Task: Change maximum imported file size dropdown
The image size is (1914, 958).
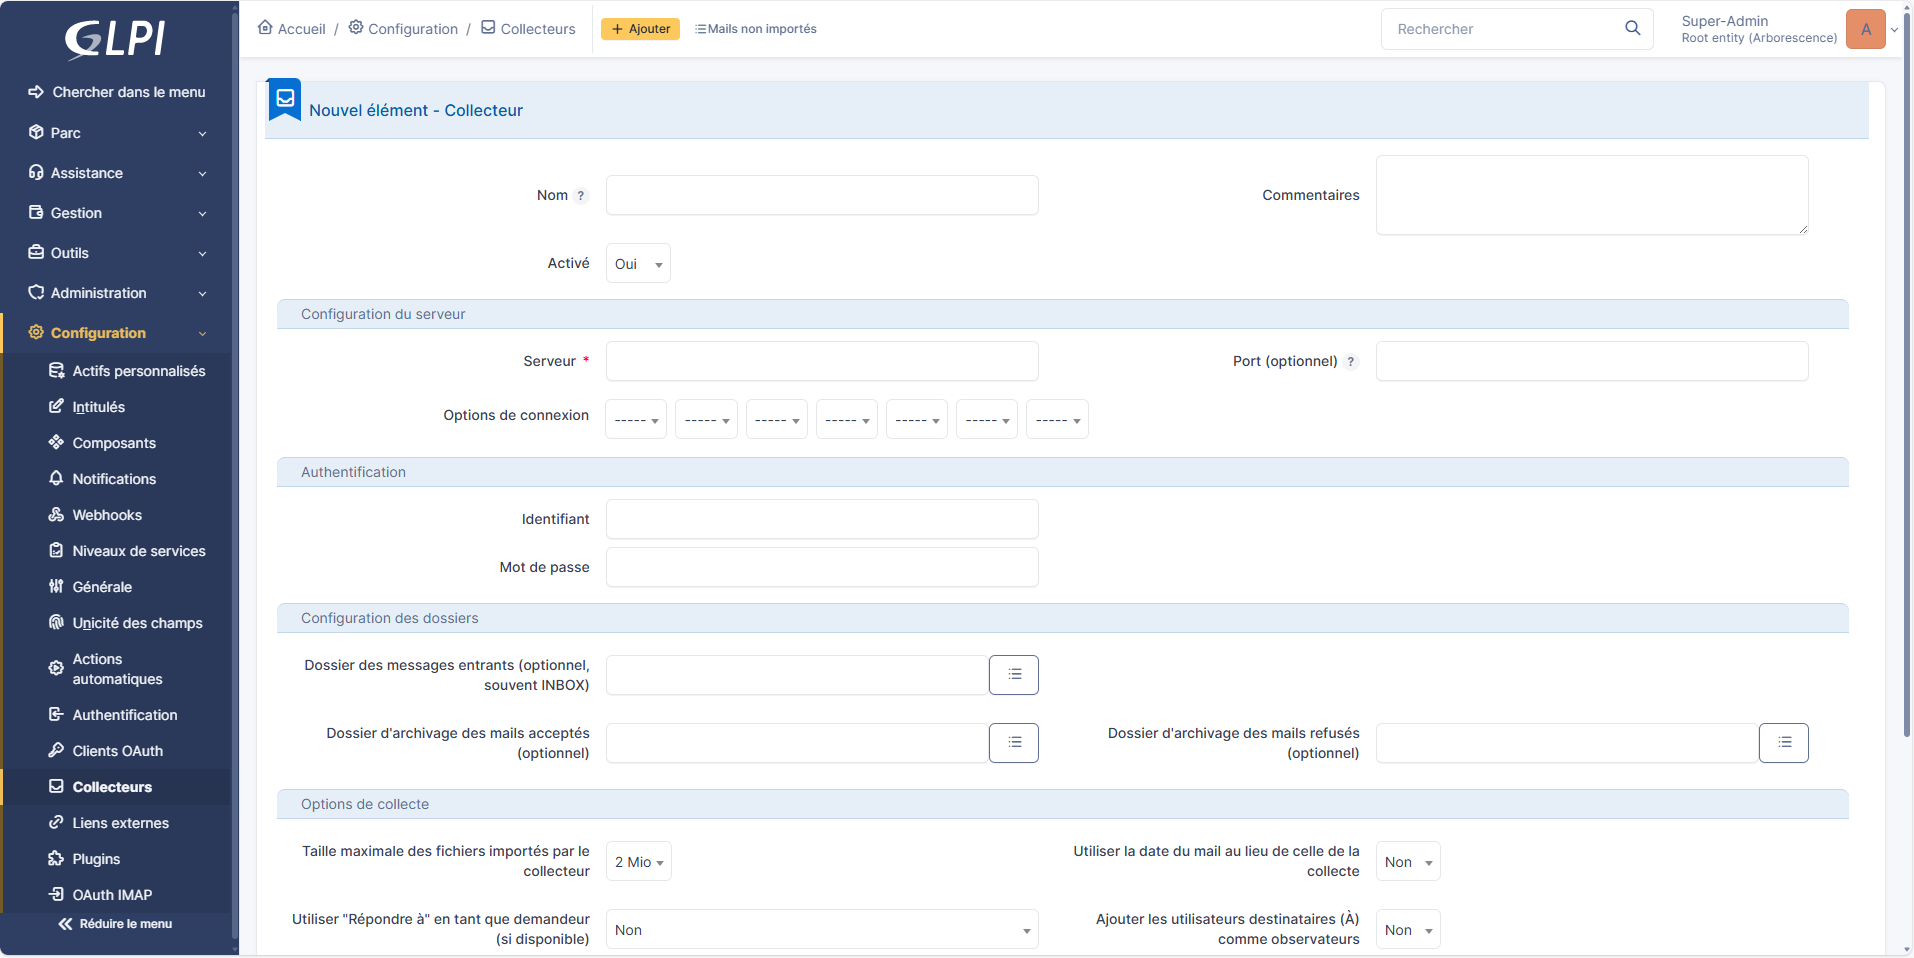Action: (x=637, y=861)
